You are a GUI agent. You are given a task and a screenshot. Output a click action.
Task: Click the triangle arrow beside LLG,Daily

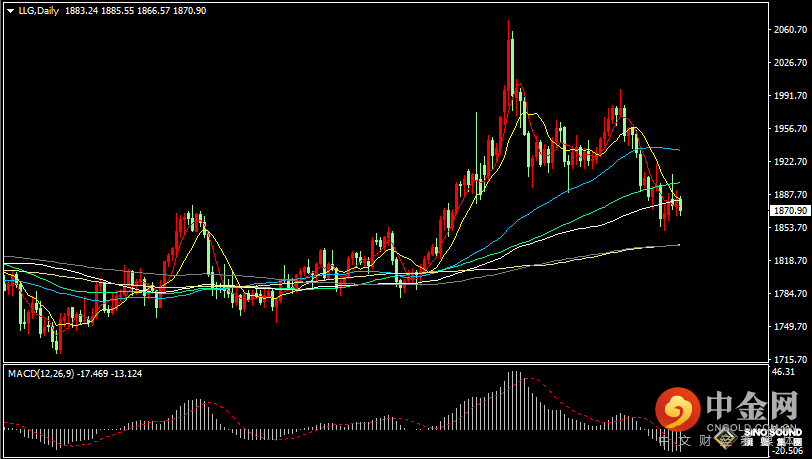[x=9, y=10]
